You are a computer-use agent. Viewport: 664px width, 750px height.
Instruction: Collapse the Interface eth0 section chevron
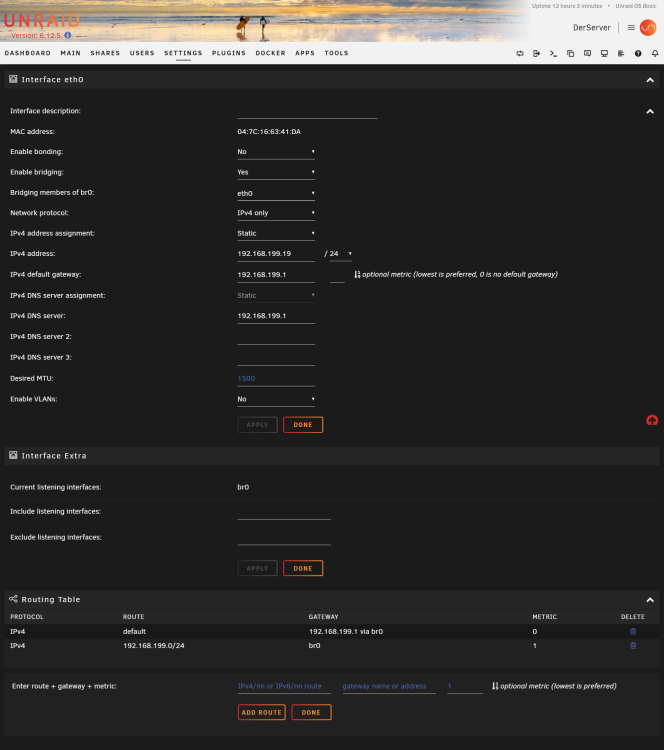[650, 80]
